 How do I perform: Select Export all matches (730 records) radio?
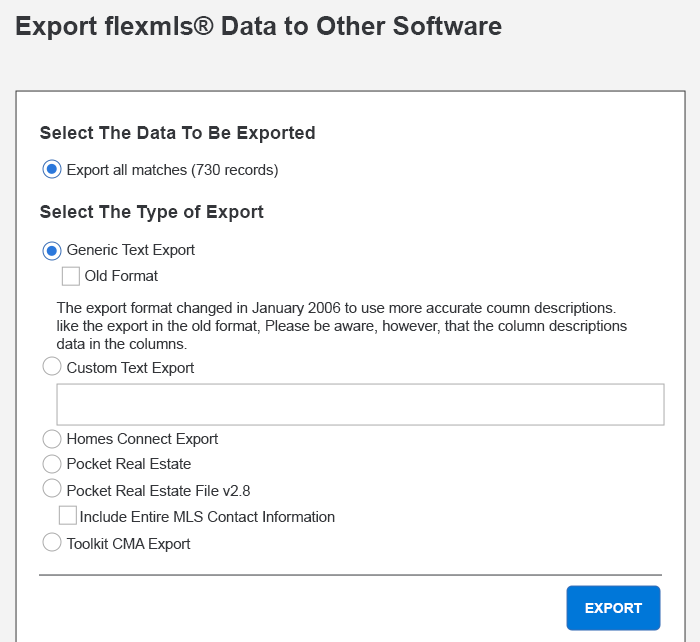click(x=52, y=170)
